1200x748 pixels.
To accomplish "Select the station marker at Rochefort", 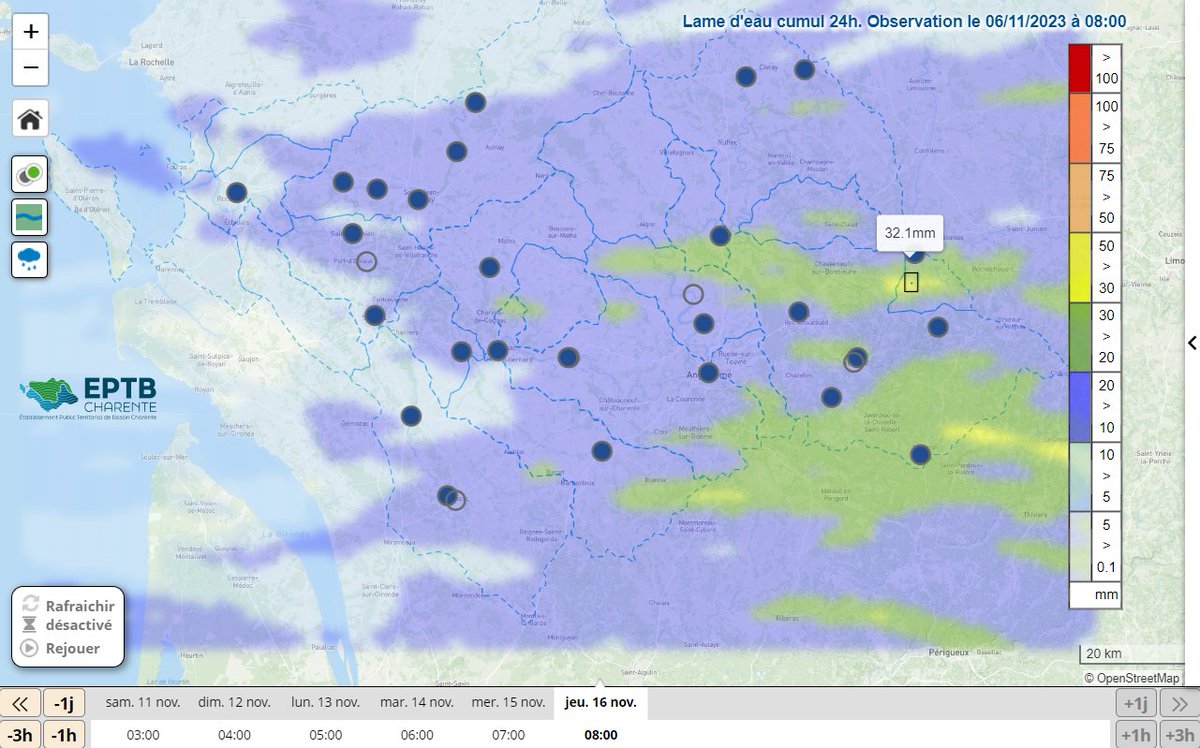I will tap(237, 192).
